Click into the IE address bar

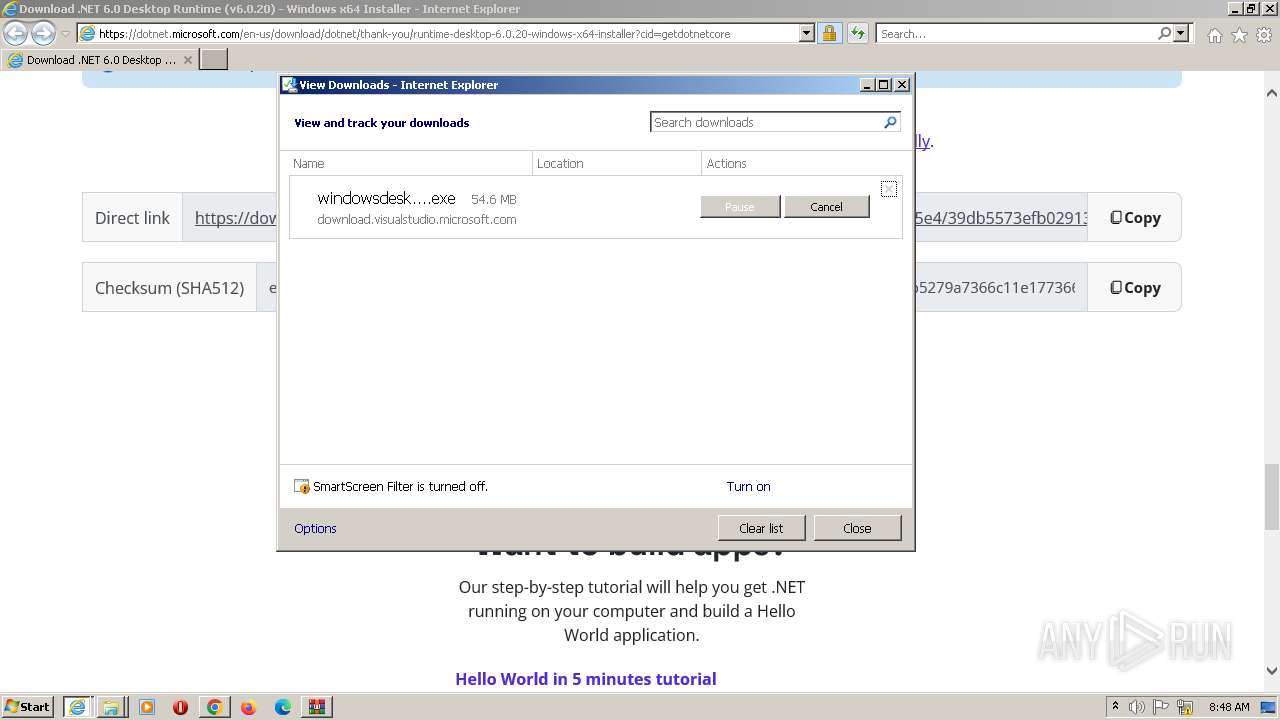point(445,33)
